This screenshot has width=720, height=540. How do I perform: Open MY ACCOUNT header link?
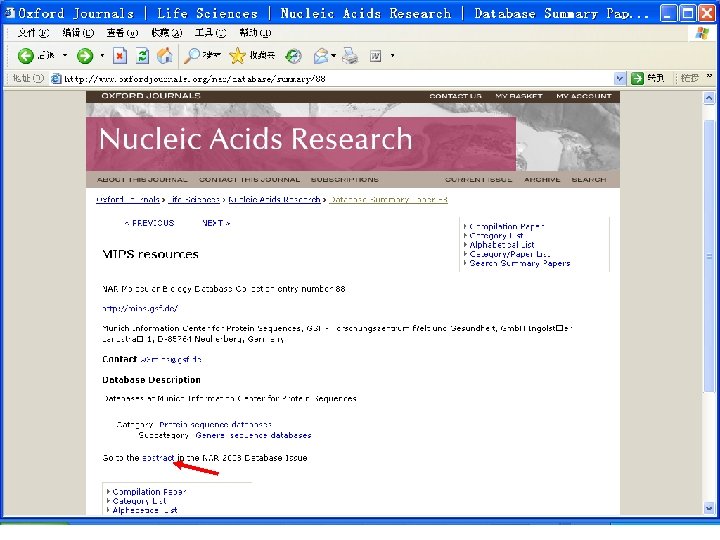(584, 96)
